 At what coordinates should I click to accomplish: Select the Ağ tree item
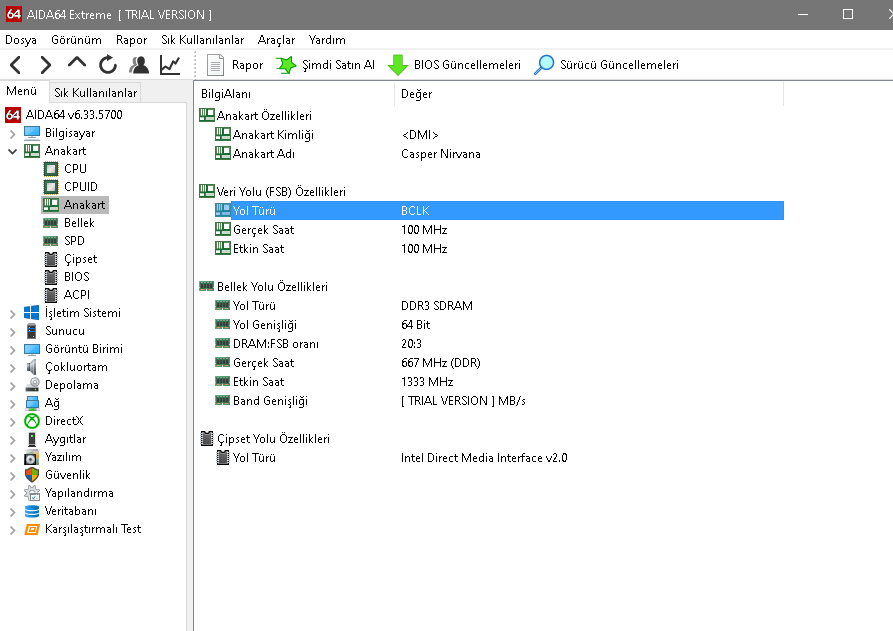point(52,403)
